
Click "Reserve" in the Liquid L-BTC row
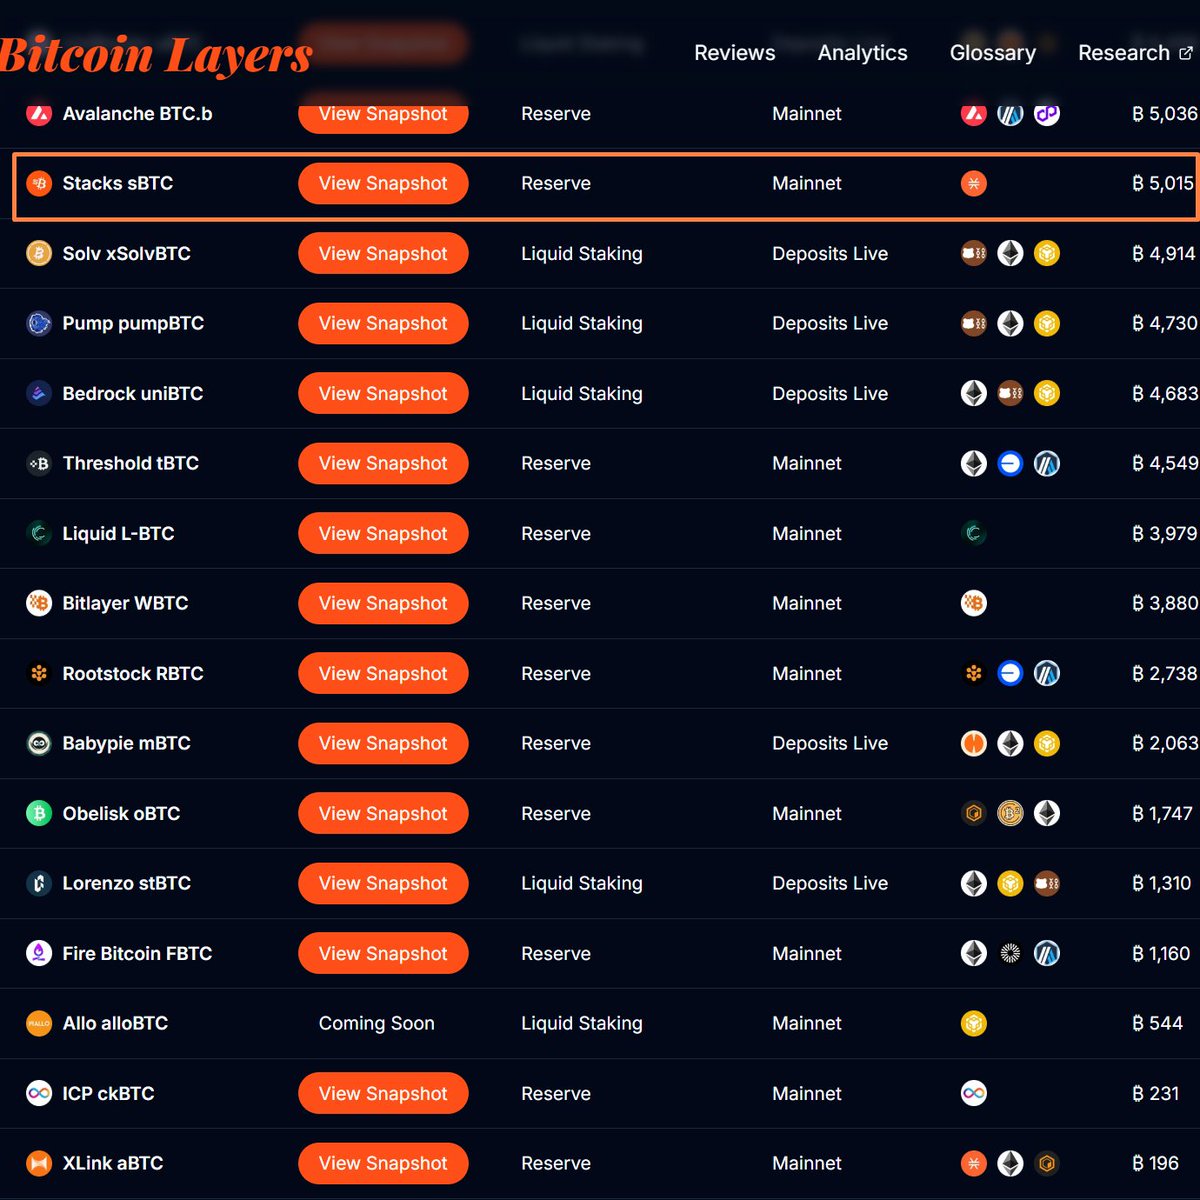[556, 534]
